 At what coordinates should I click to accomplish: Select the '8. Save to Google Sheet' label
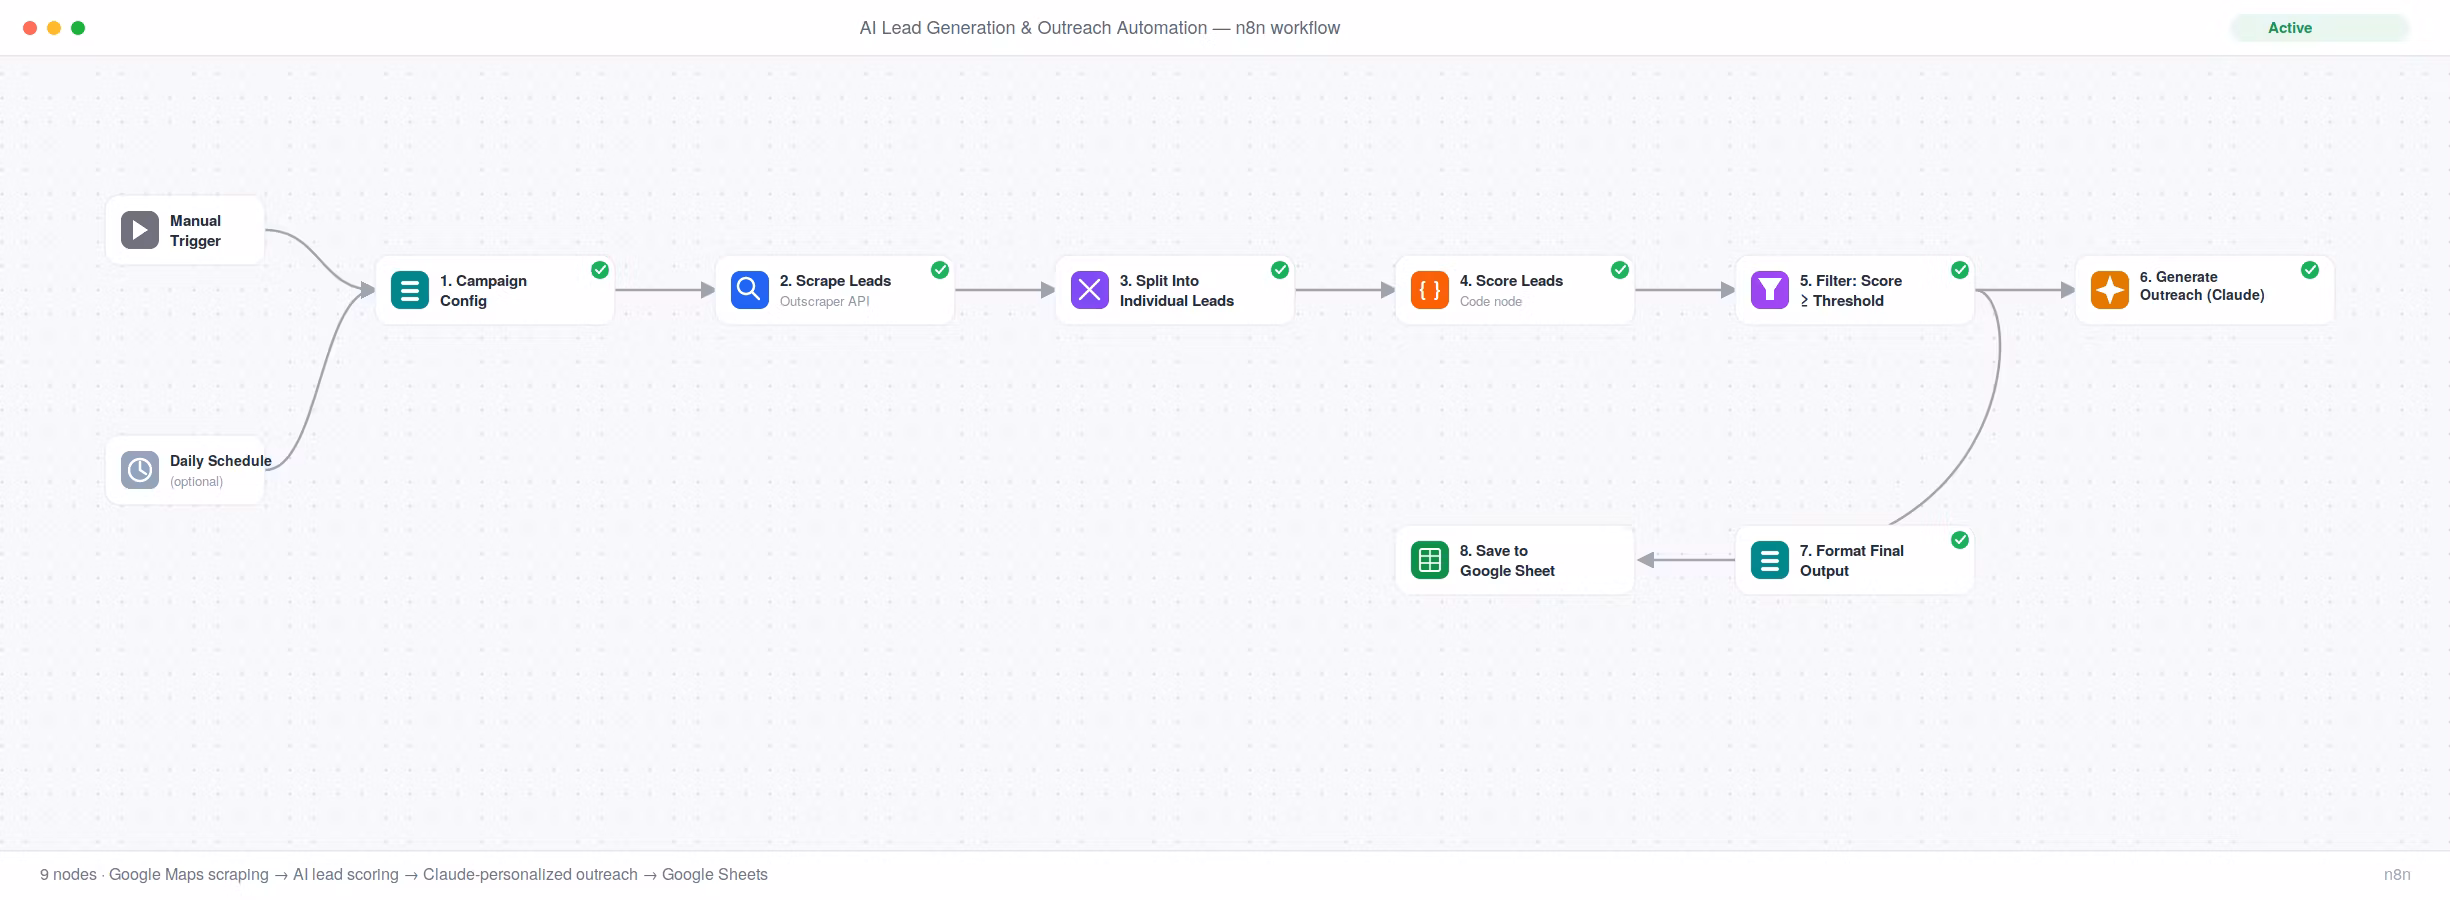(x=1507, y=561)
